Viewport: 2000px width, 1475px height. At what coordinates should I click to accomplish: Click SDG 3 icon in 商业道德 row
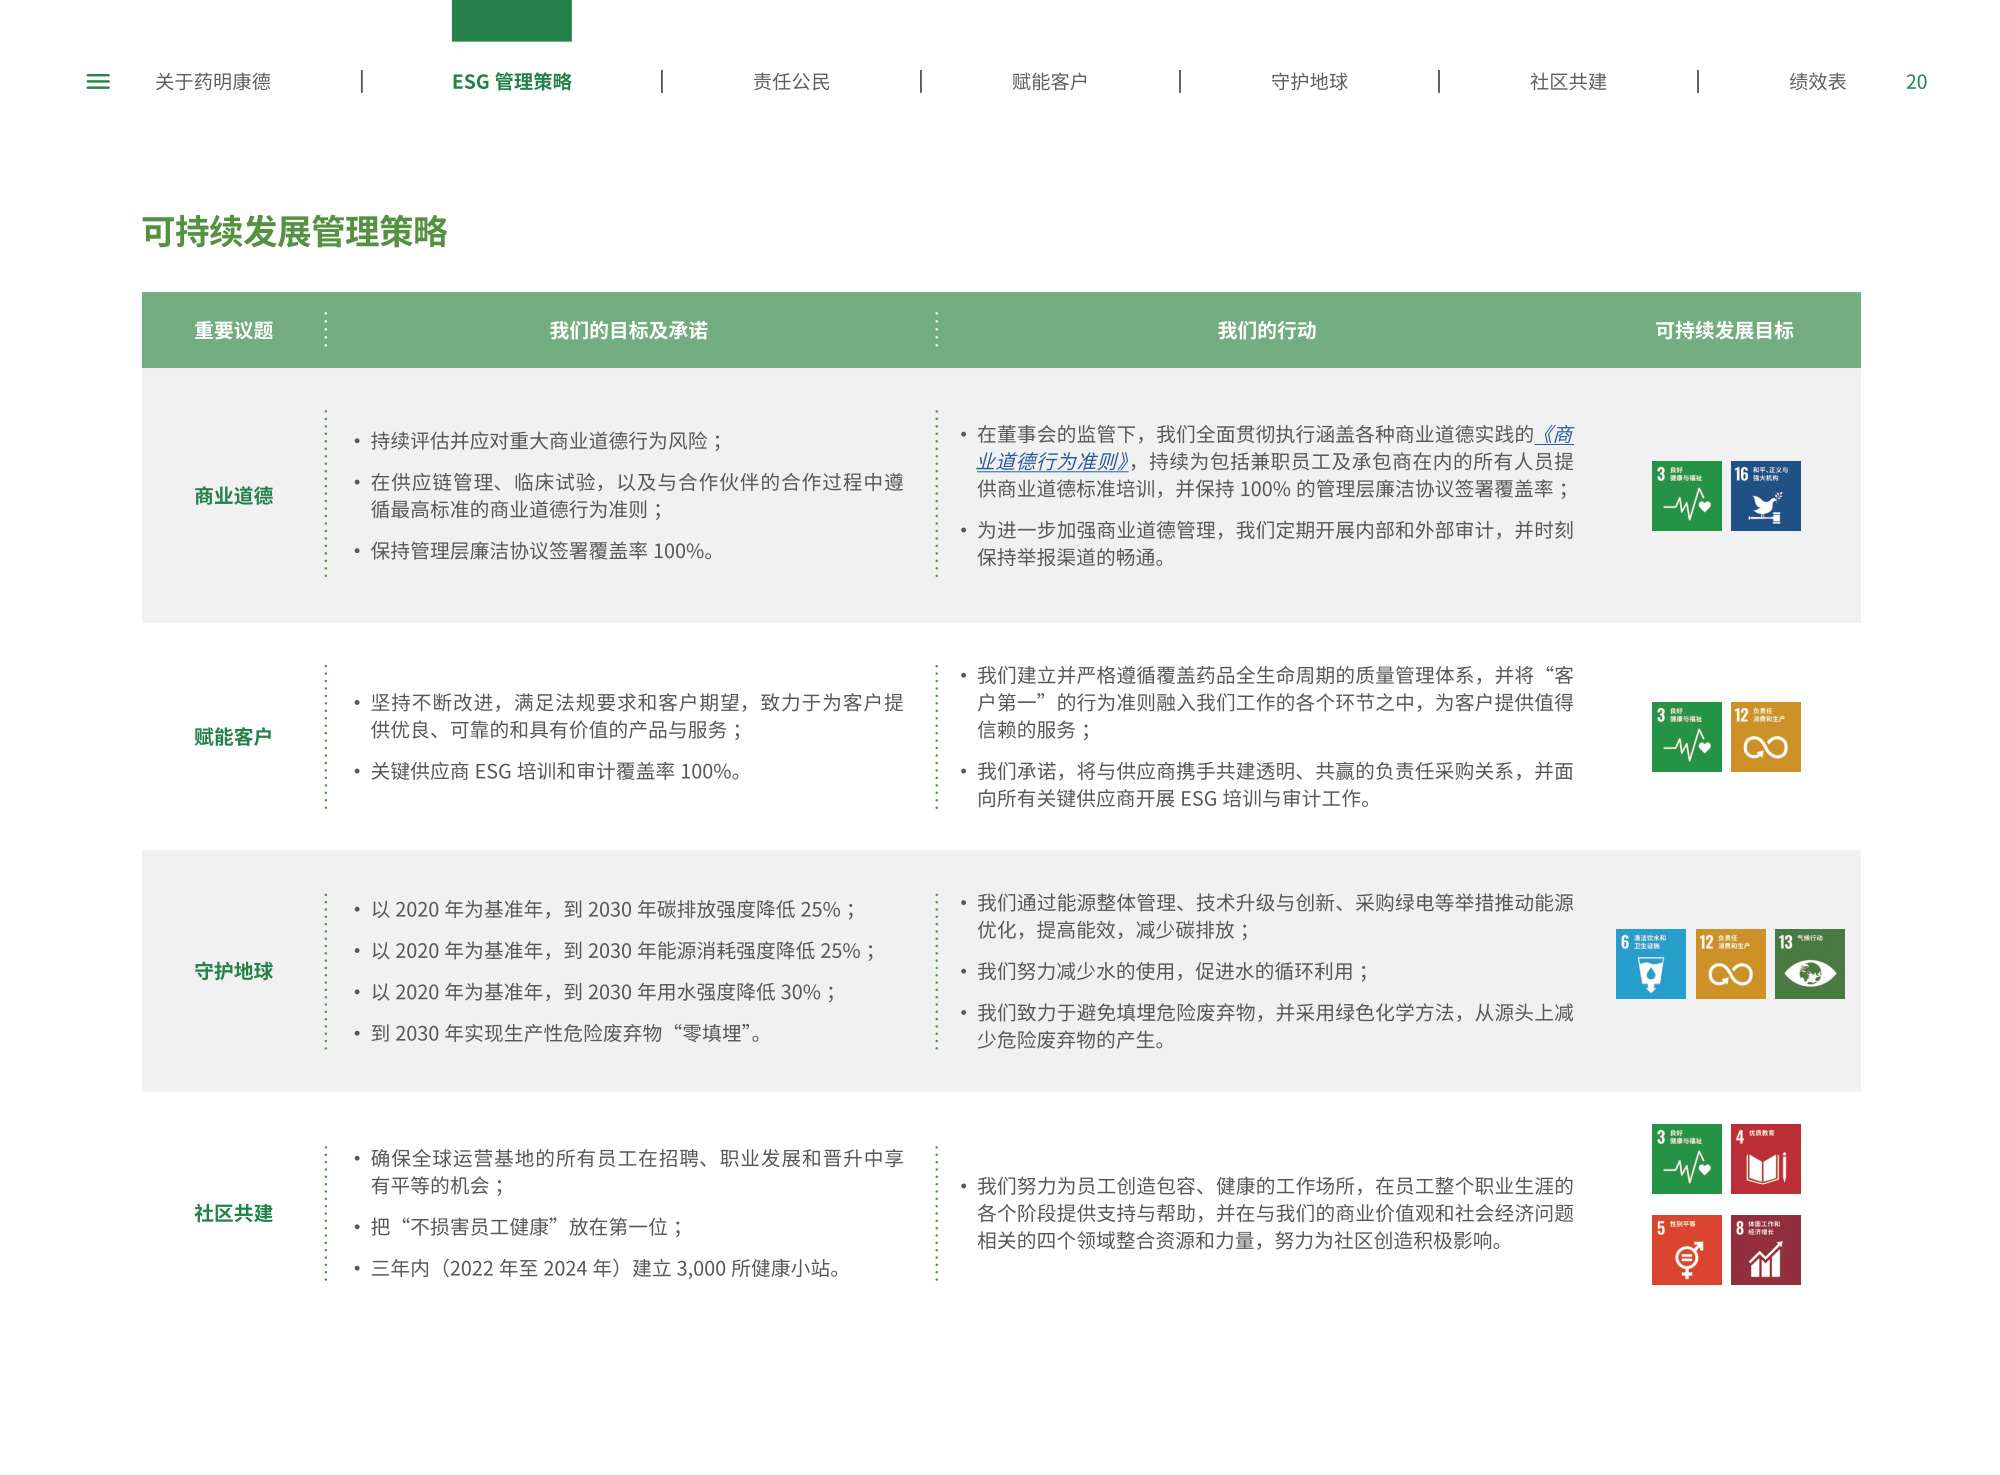point(1686,496)
